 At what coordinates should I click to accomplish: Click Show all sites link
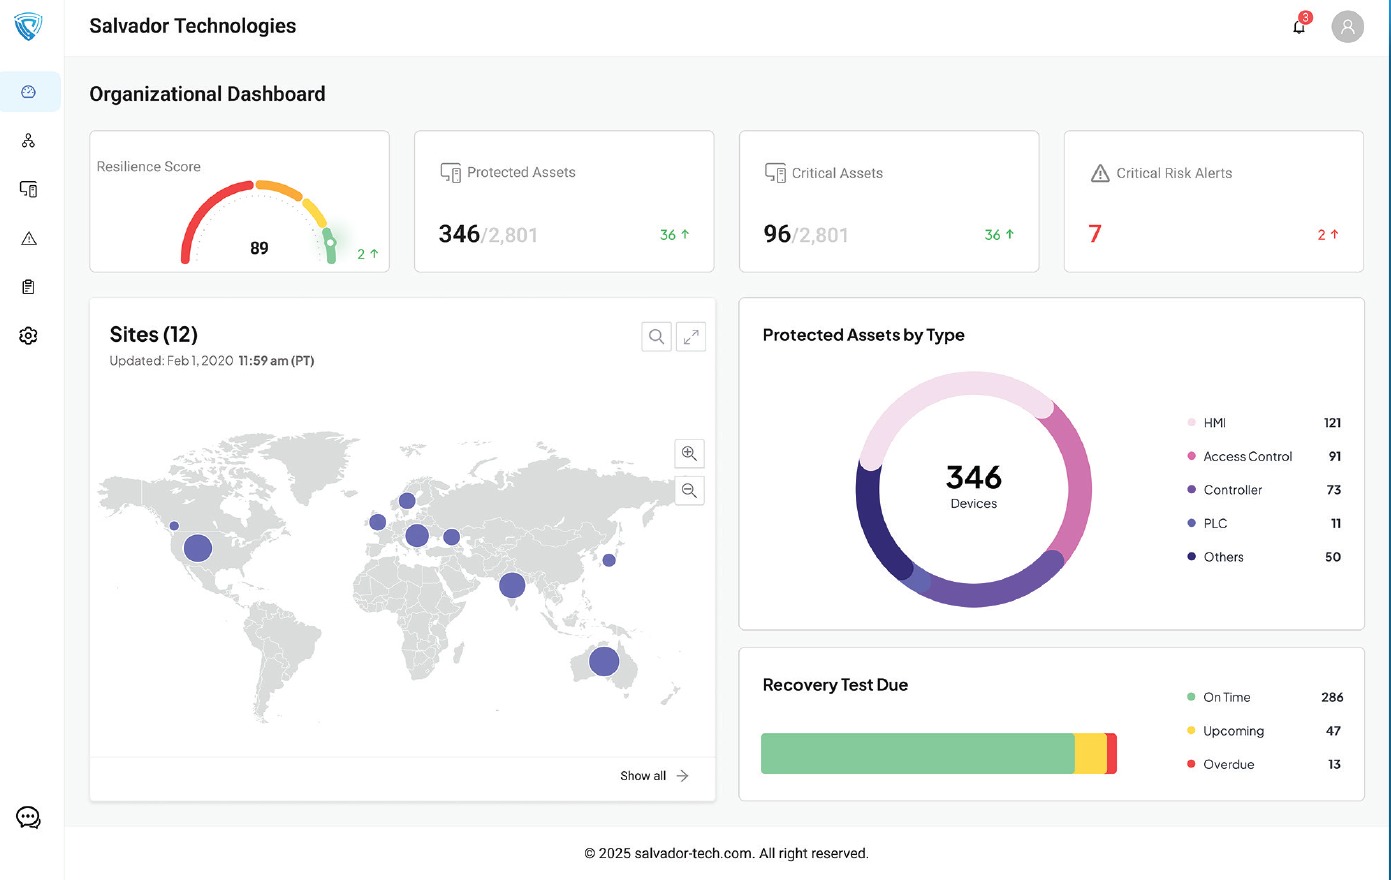654,776
